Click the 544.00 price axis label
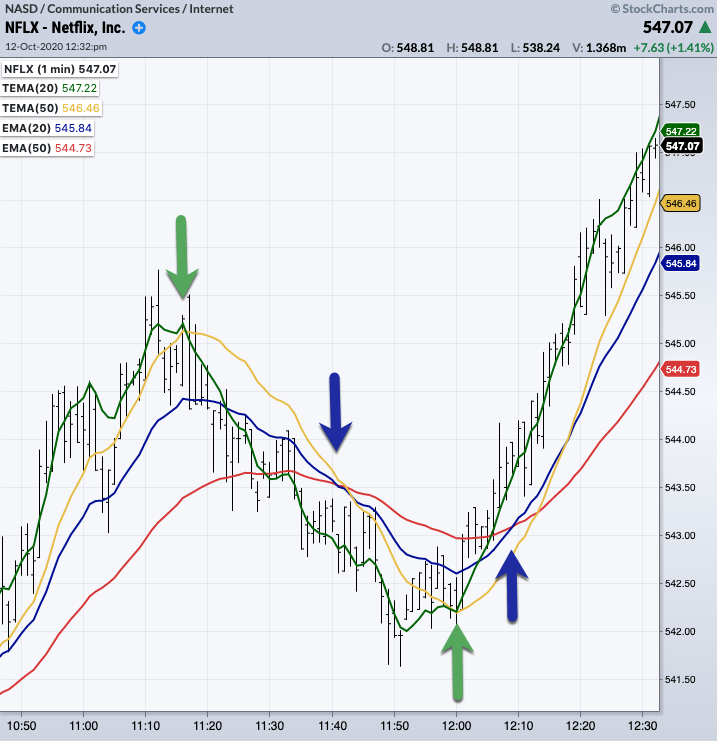The height and width of the screenshot is (741, 717). point(680,439)
